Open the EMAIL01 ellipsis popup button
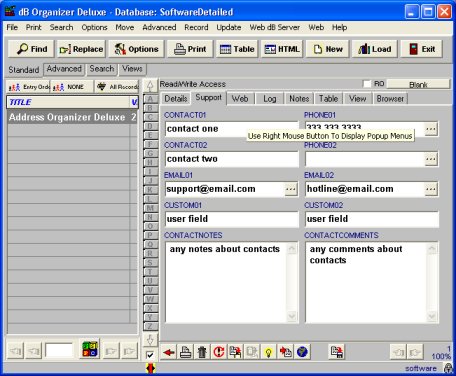 (291, 189)
